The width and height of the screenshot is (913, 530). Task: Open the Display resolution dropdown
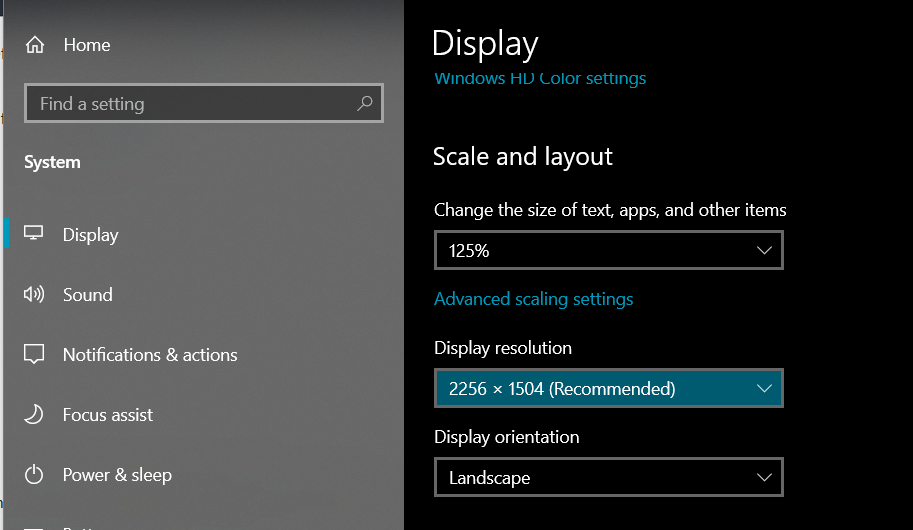(608, 388)
